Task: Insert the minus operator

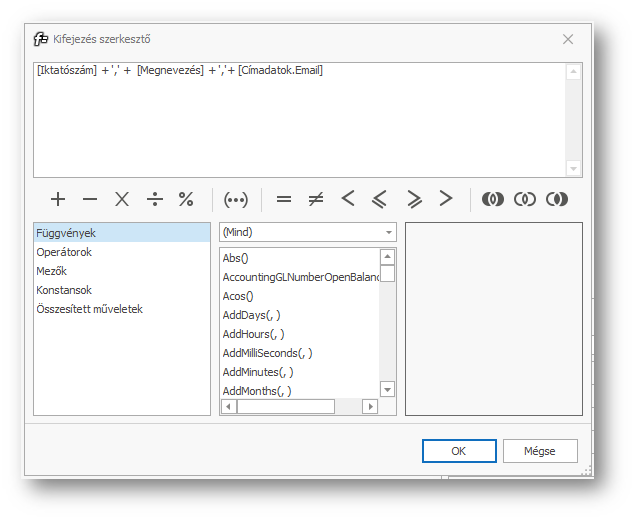Action: click(x=90, y=199)
